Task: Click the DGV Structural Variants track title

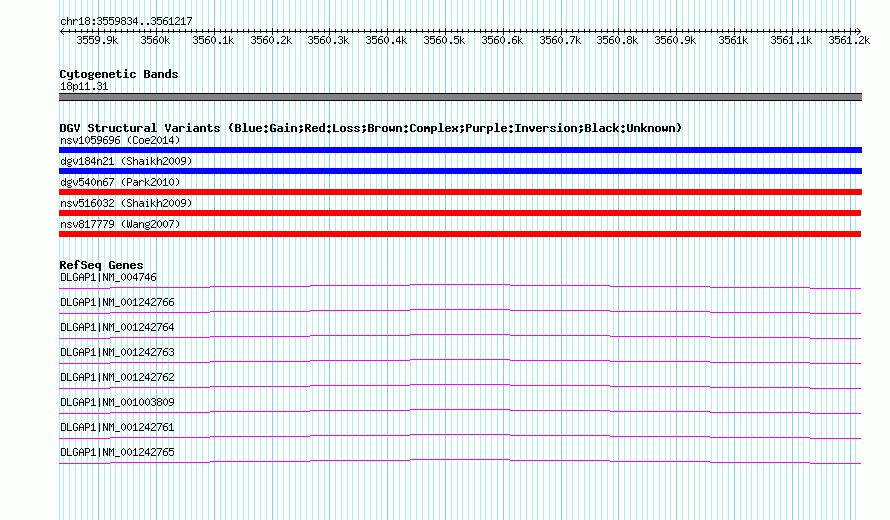Action: click(x=371, y=128)
